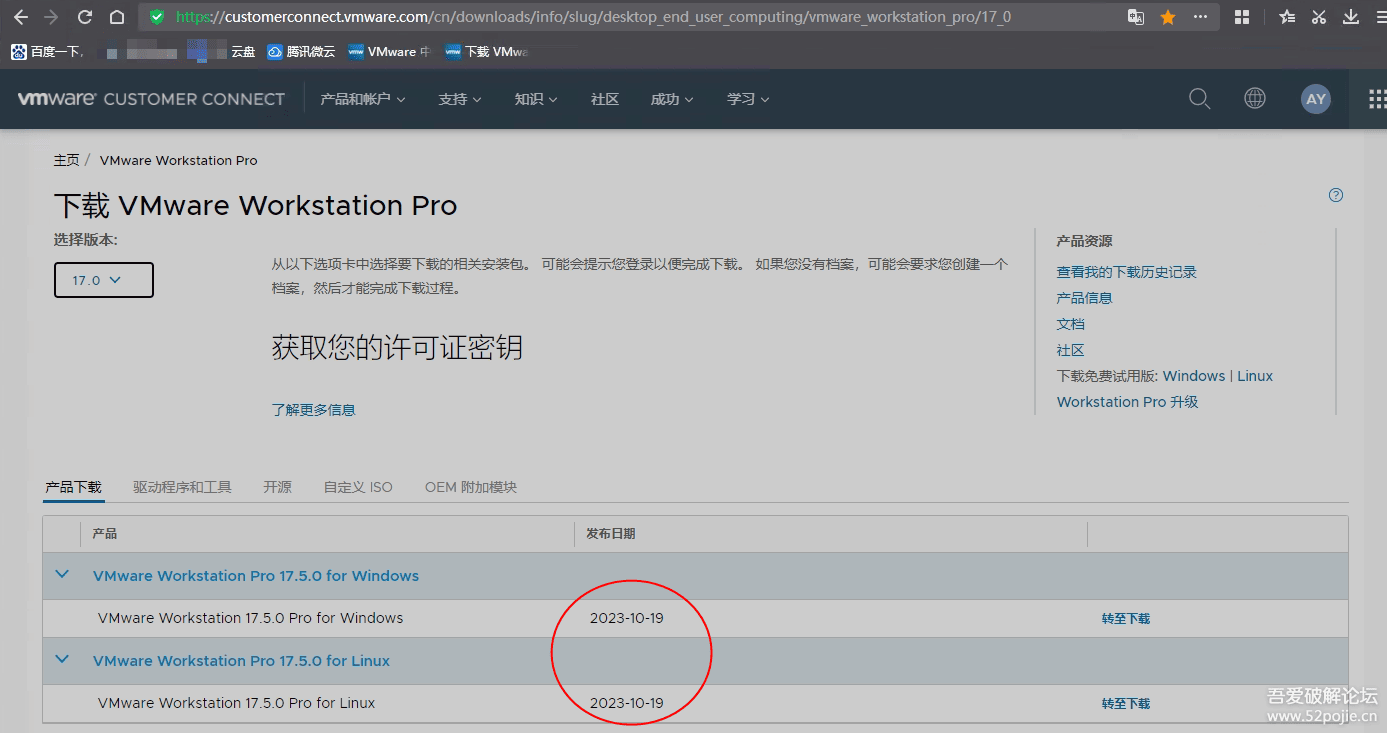The width and height of the screenshot is (1387, 733).
Task: Click the globe language selector icon
Action: (1254, 98)
